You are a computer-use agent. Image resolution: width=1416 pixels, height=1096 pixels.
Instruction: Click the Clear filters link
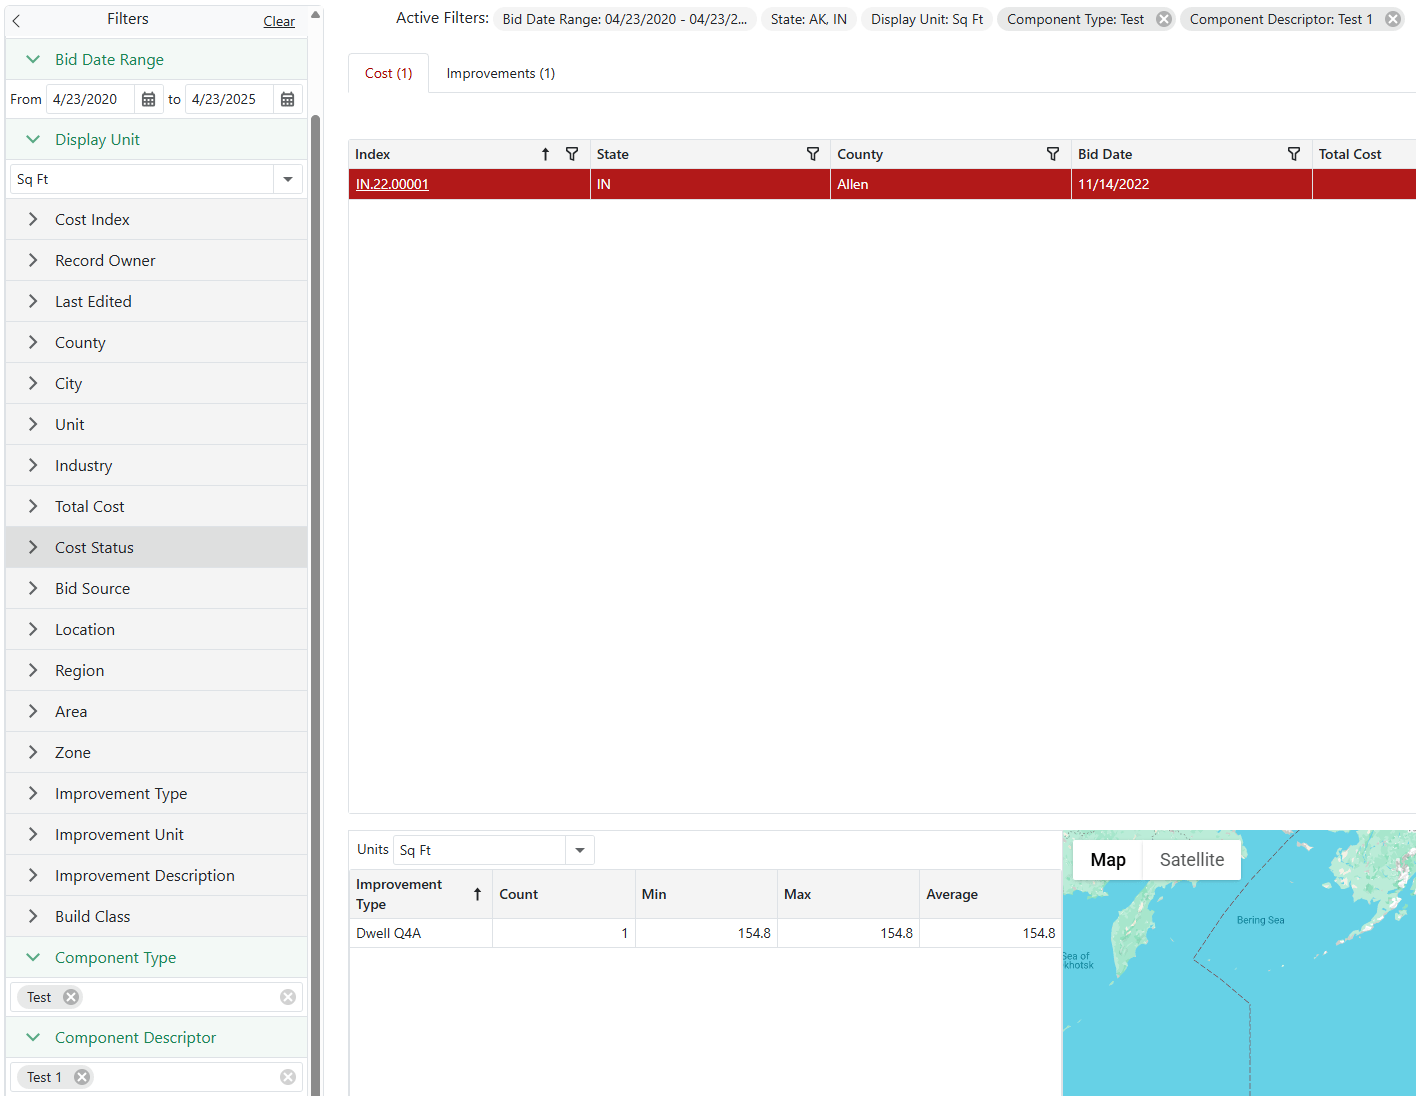click(x=279, y=21)
